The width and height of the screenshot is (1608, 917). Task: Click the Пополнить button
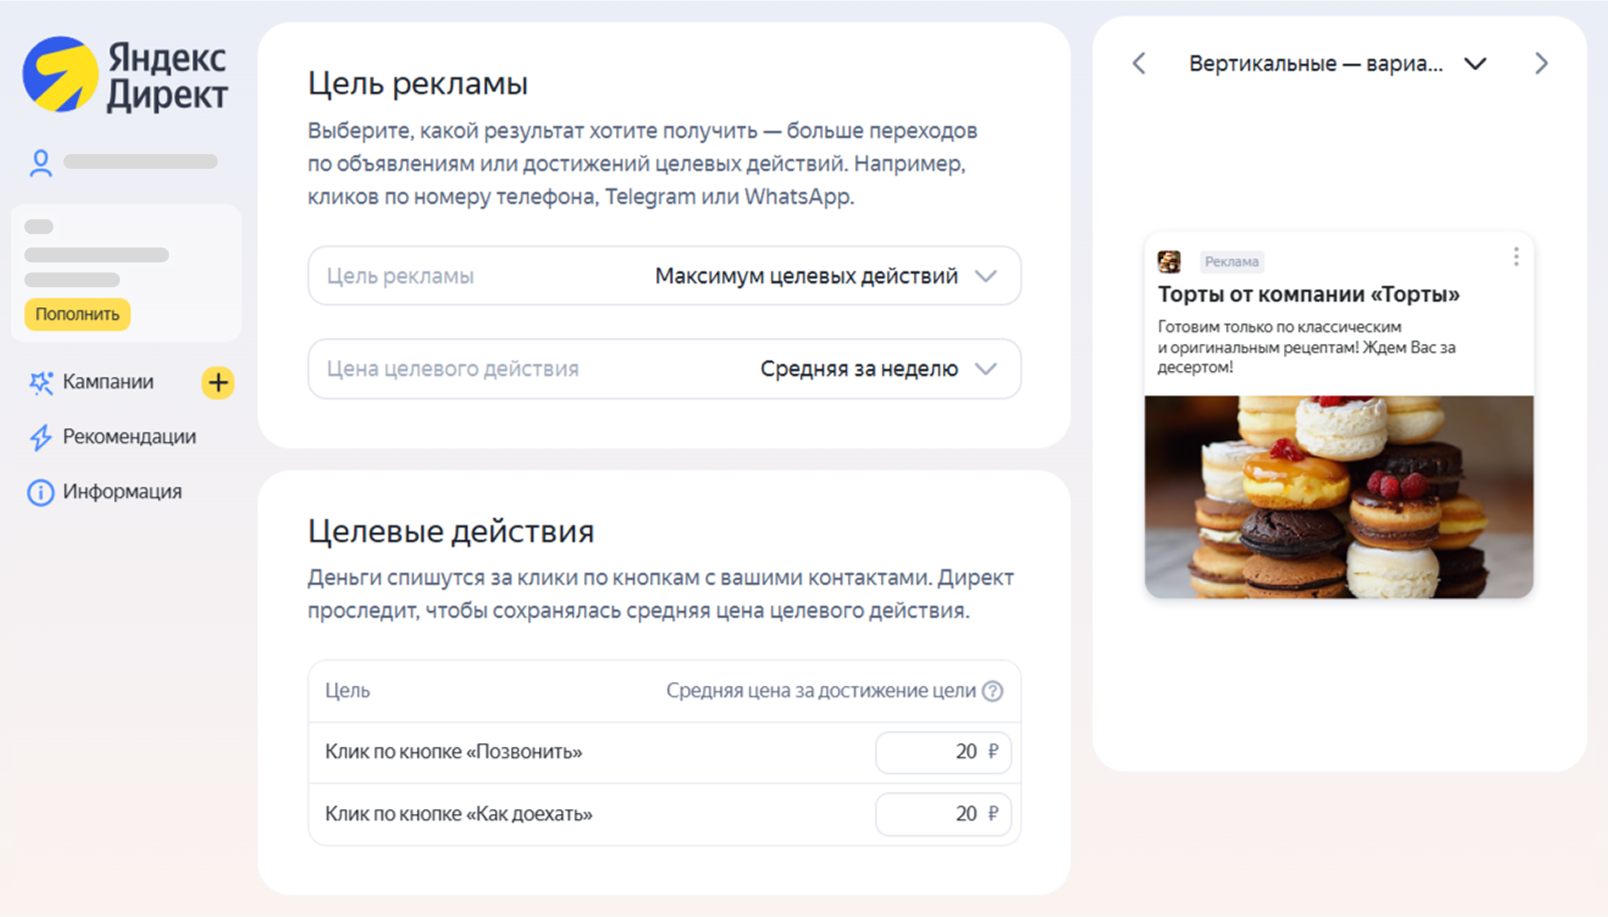tap(77, 313)
